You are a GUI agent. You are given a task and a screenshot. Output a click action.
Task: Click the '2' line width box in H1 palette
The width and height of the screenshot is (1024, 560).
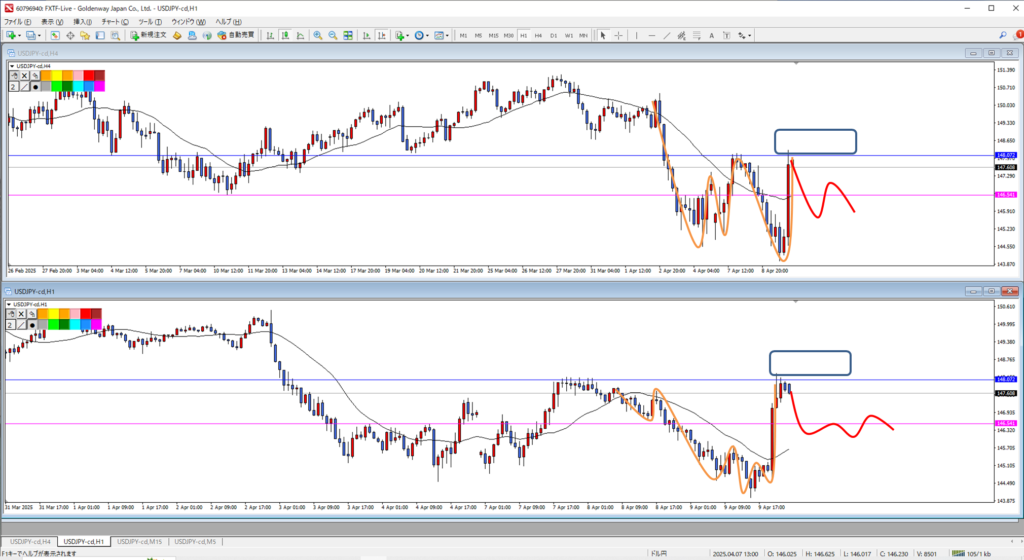tap(10, 325)
